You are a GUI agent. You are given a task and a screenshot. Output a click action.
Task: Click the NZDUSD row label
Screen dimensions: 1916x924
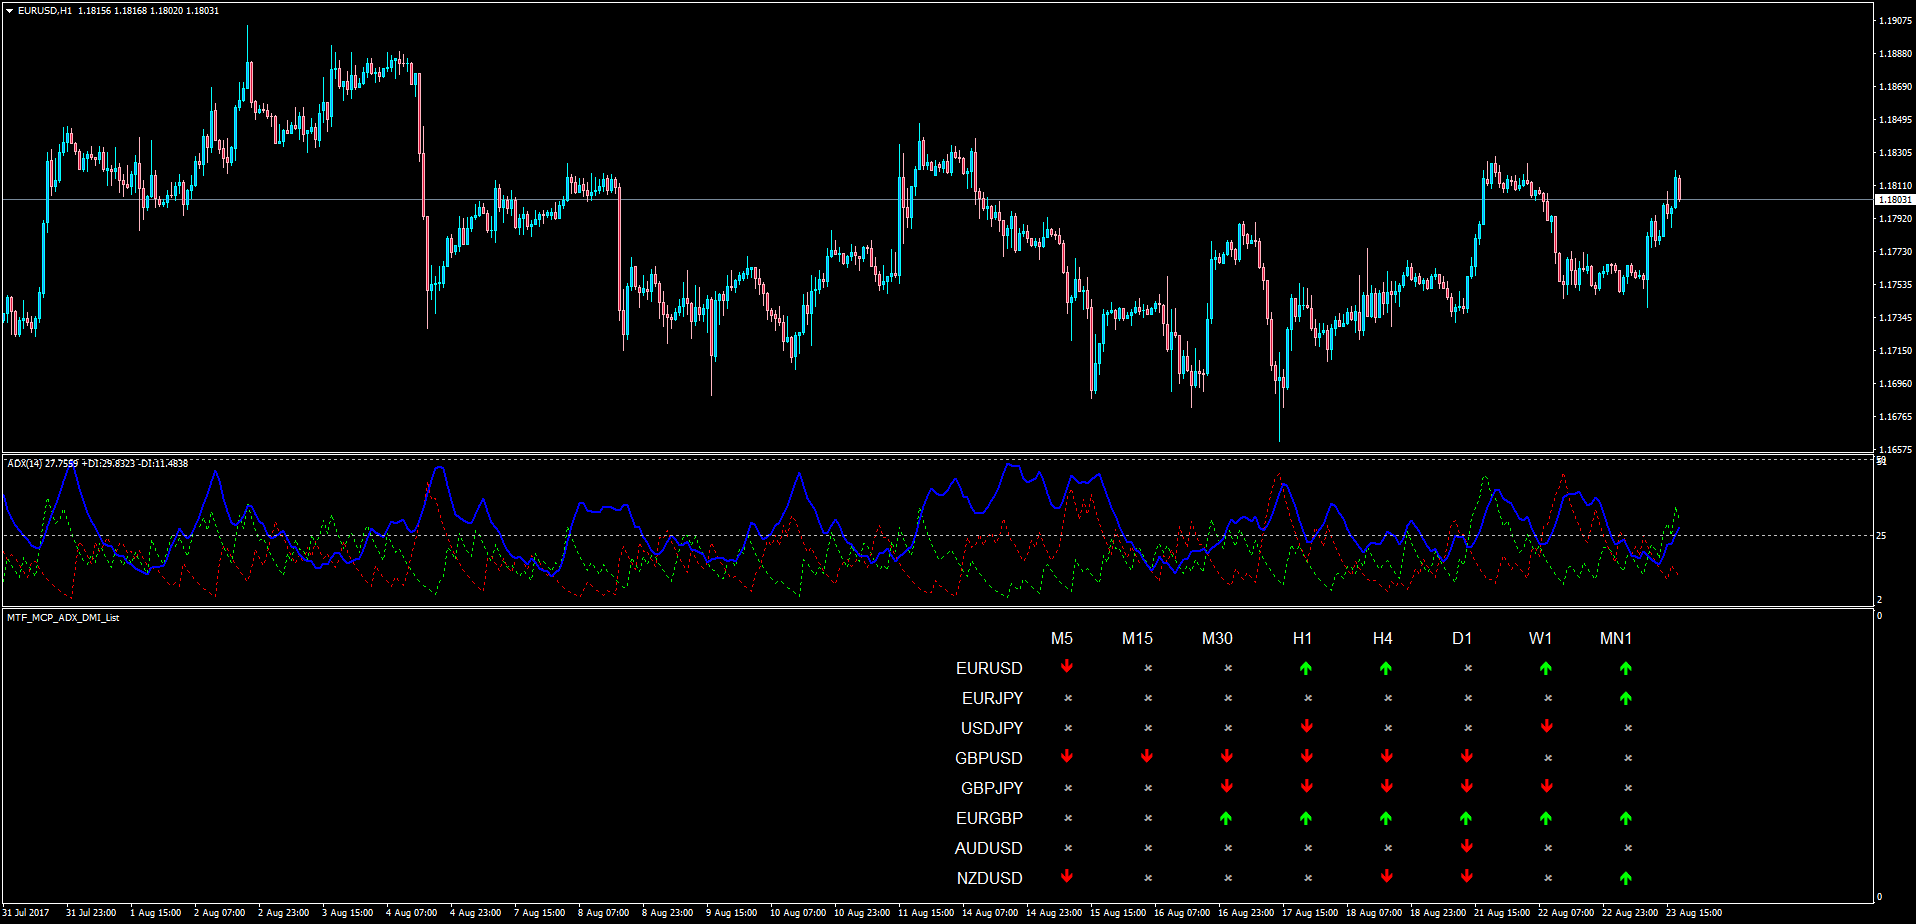[990, 878]
